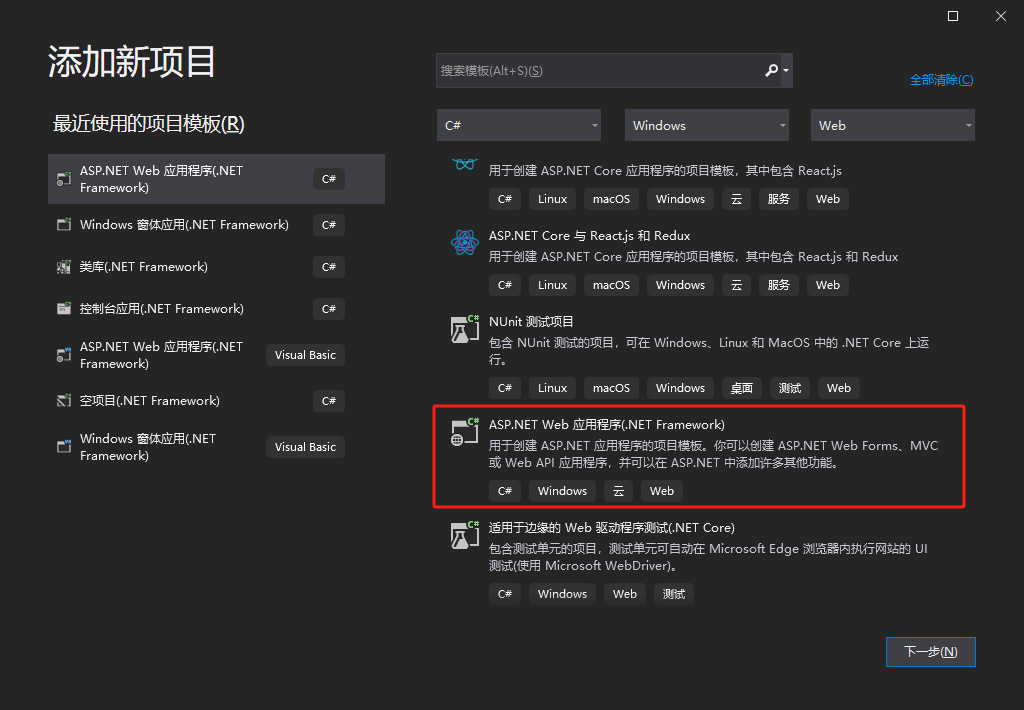Image resolution: width=1024 pixels, height=710 pixels.
Task: Maximize the 添加新项目 dialog window
Action: pyautogui.click(x=953, y=16)
